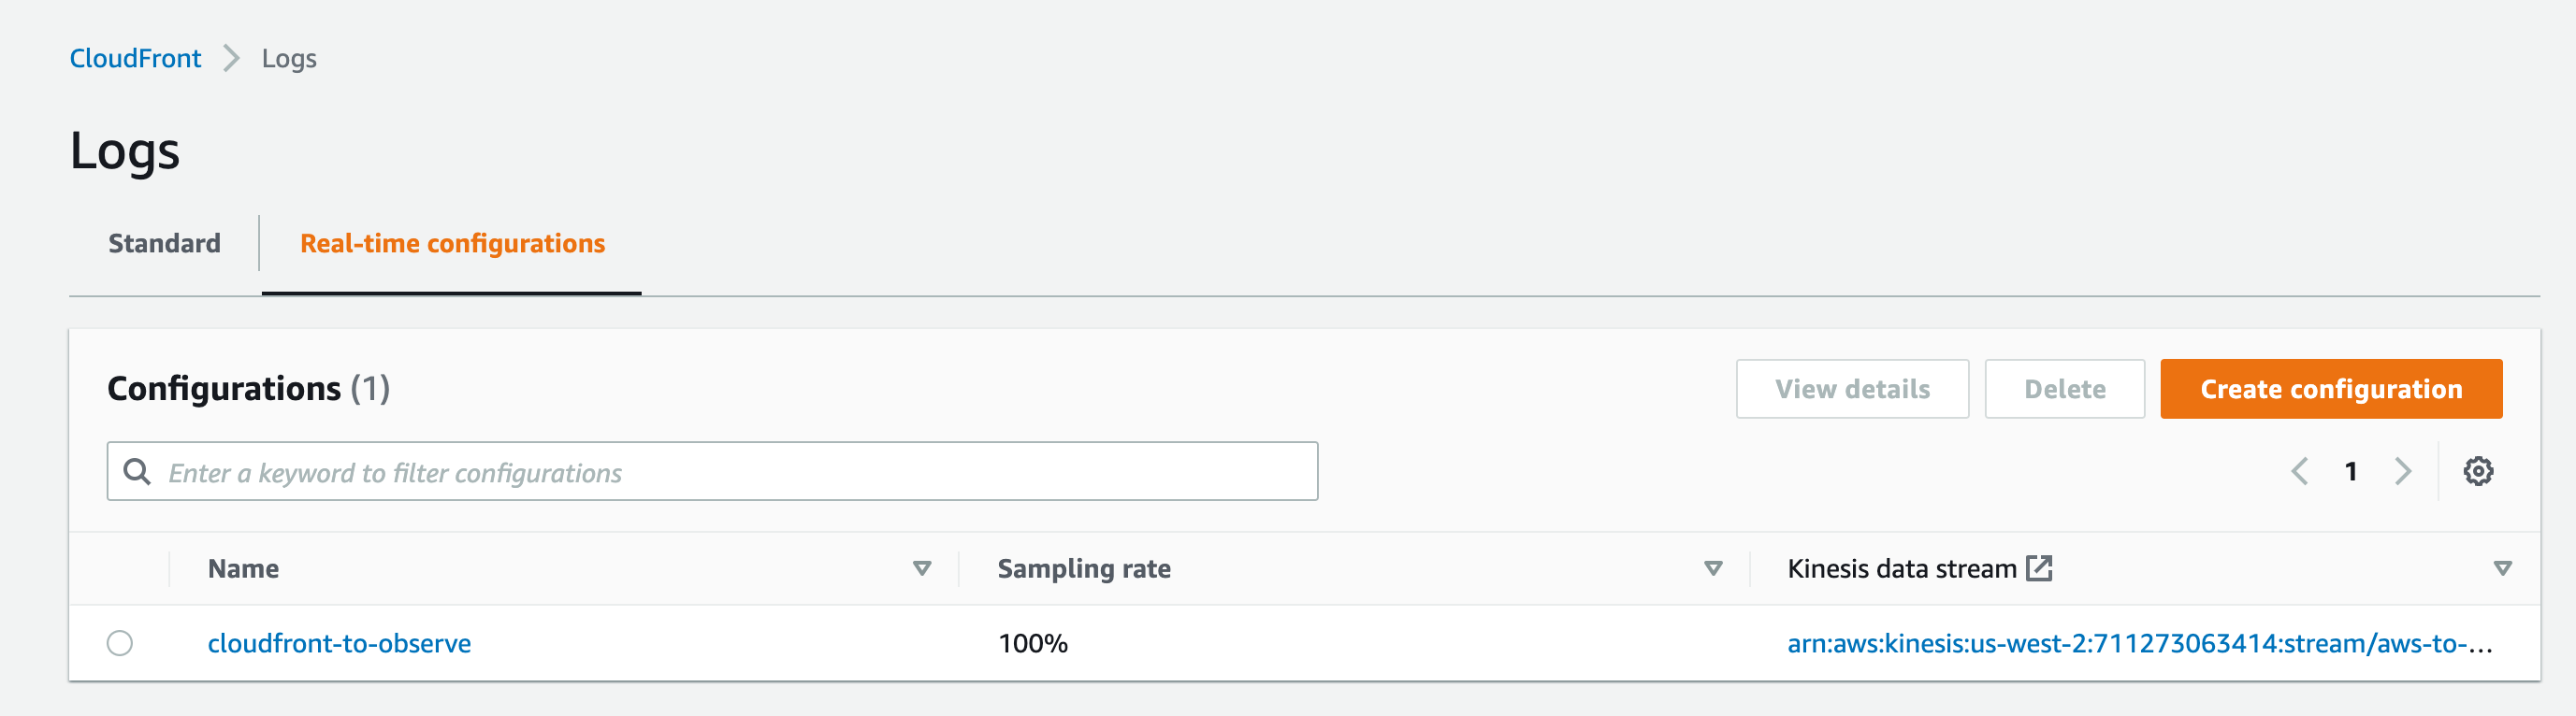
Task: Sort by Name column arrow
Action: 922,569
